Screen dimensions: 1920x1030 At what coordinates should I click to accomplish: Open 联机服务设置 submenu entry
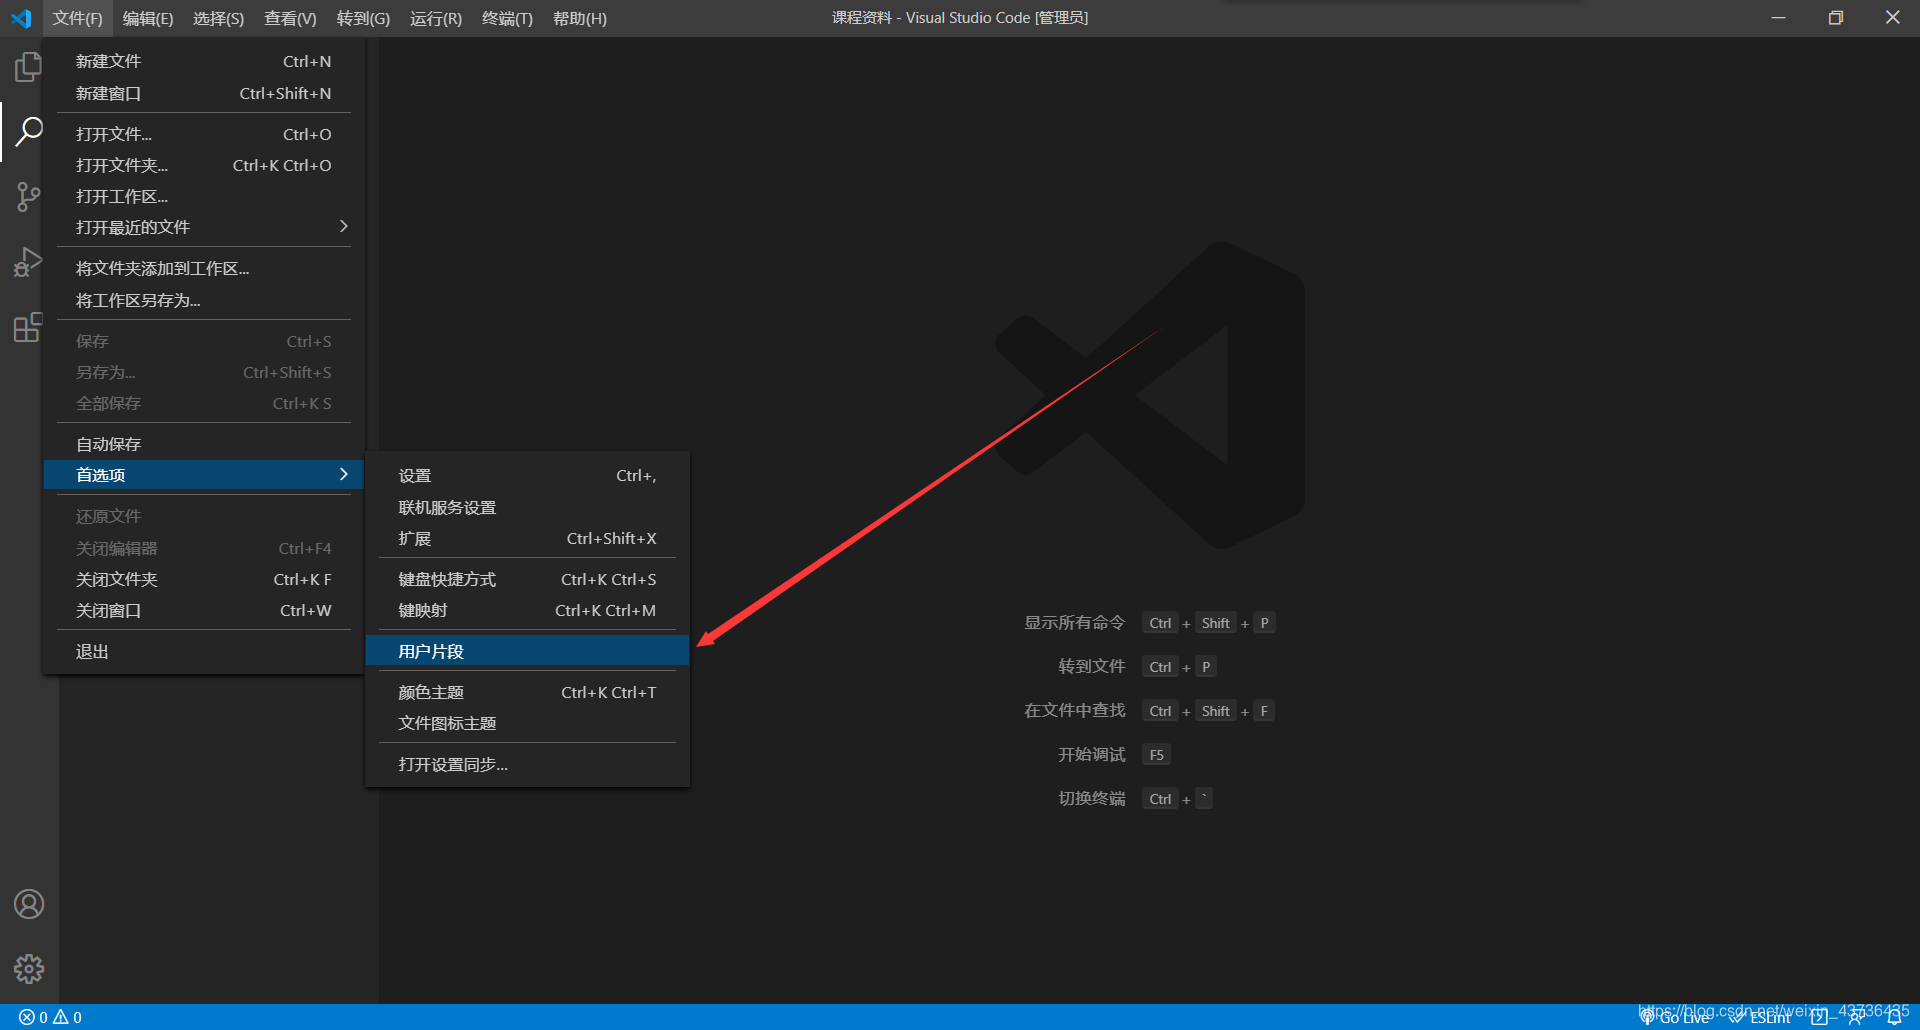[x=527, y=507]
